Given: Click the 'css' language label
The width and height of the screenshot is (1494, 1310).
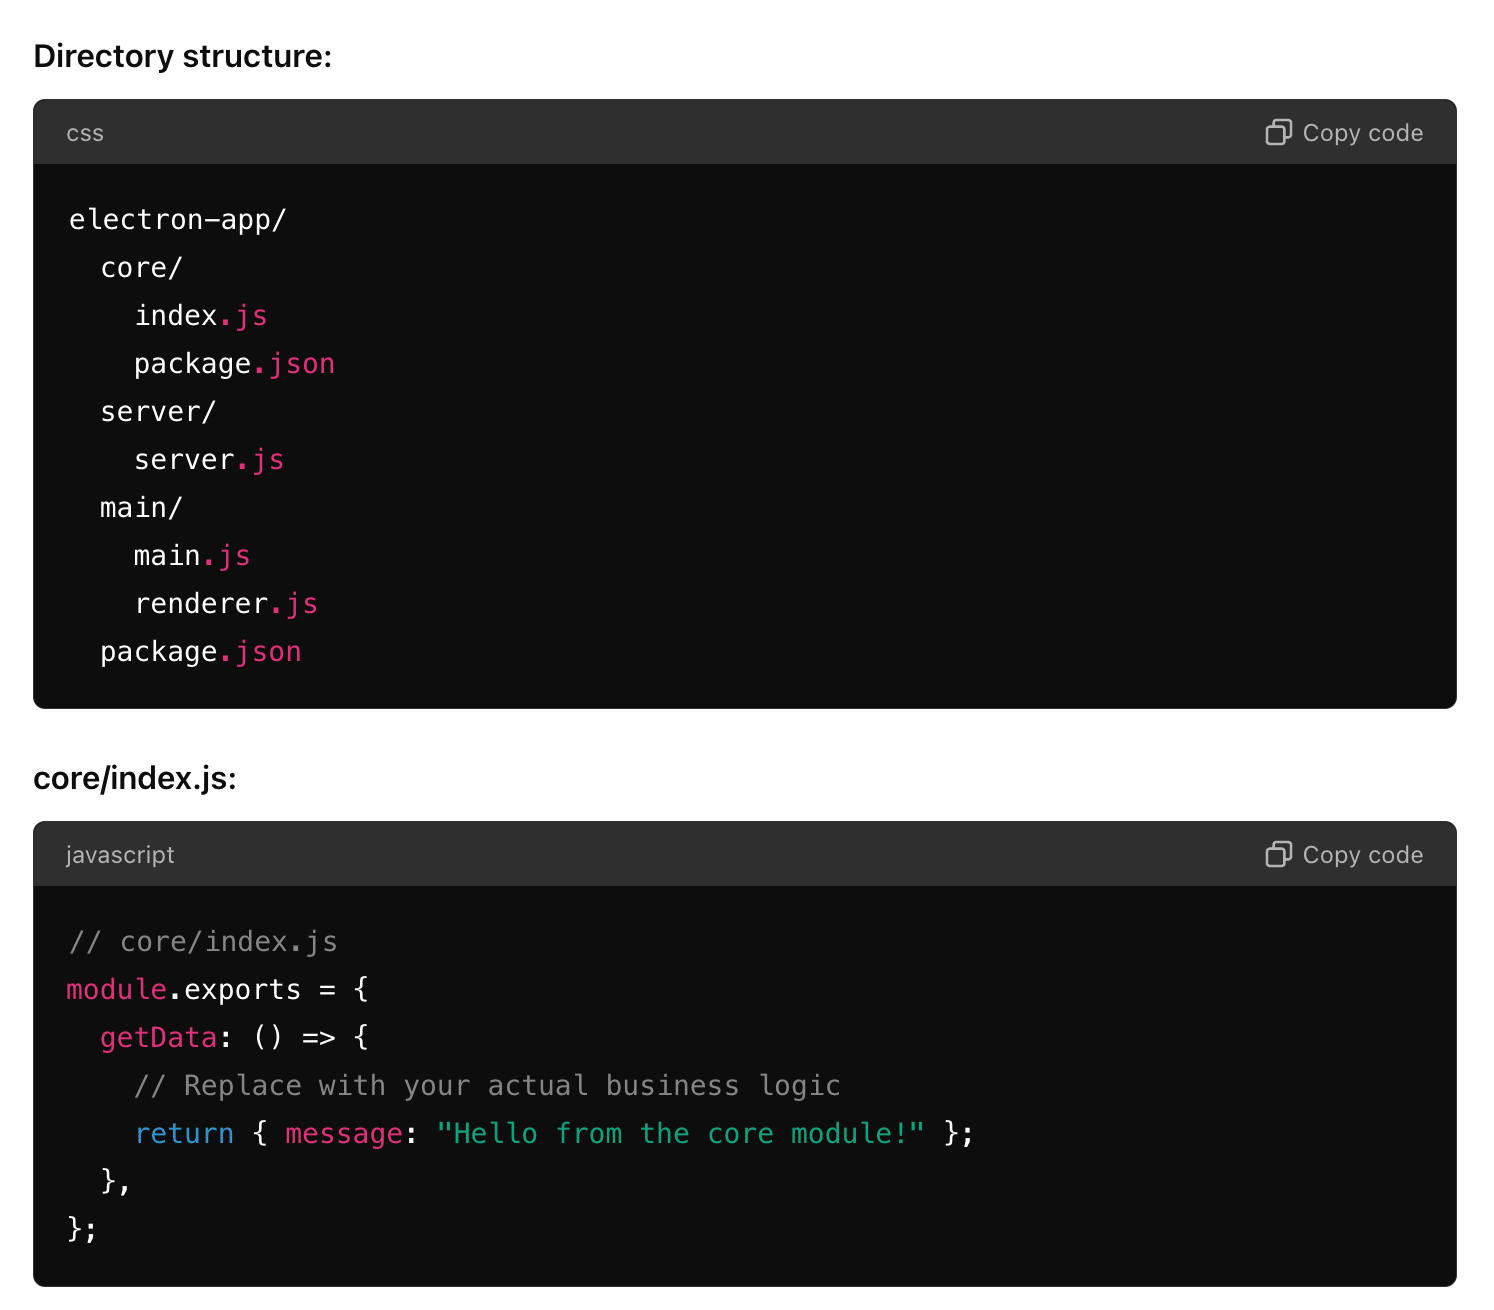Looking at the screenshot, I should [85, 134].
